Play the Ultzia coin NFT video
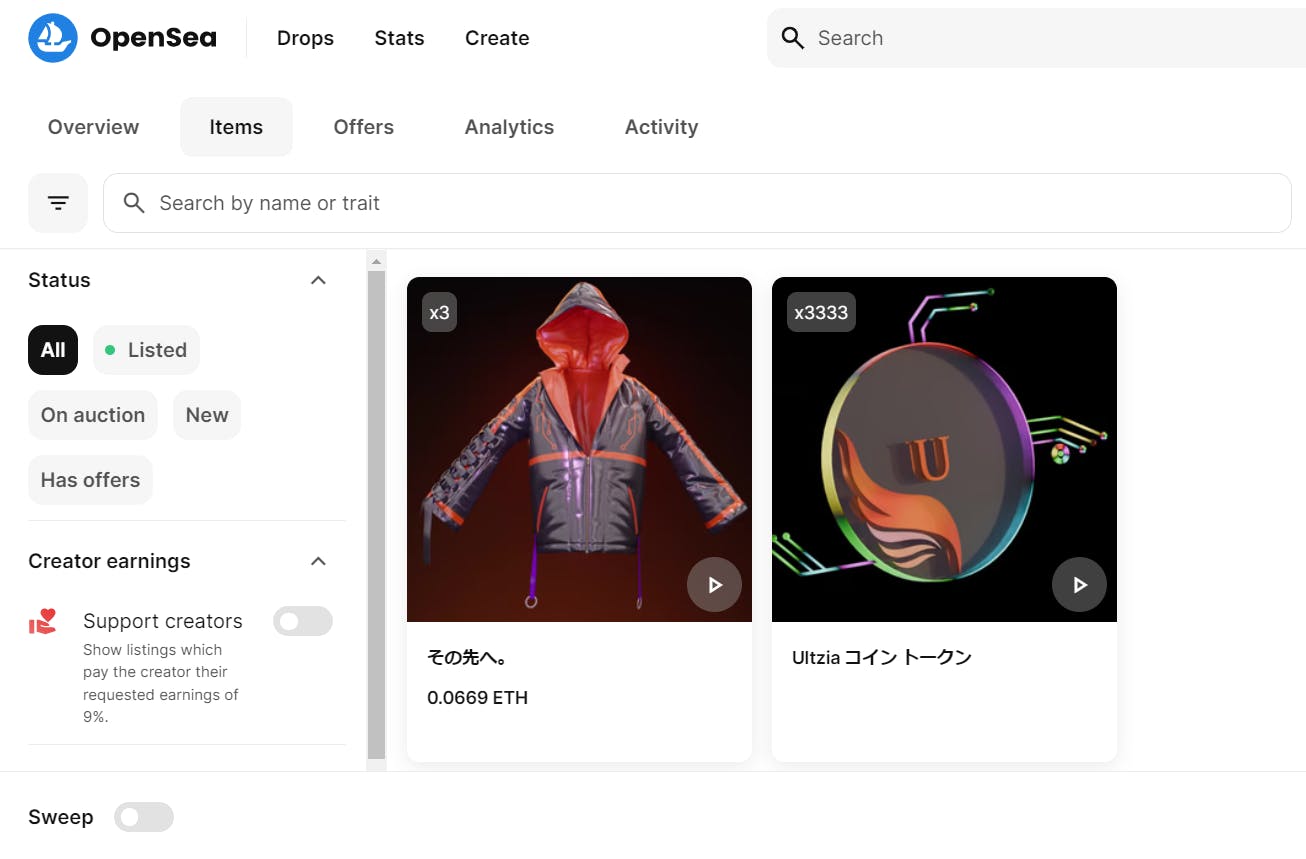Screen dimensions: 1306x859 tap(1079, 585)
